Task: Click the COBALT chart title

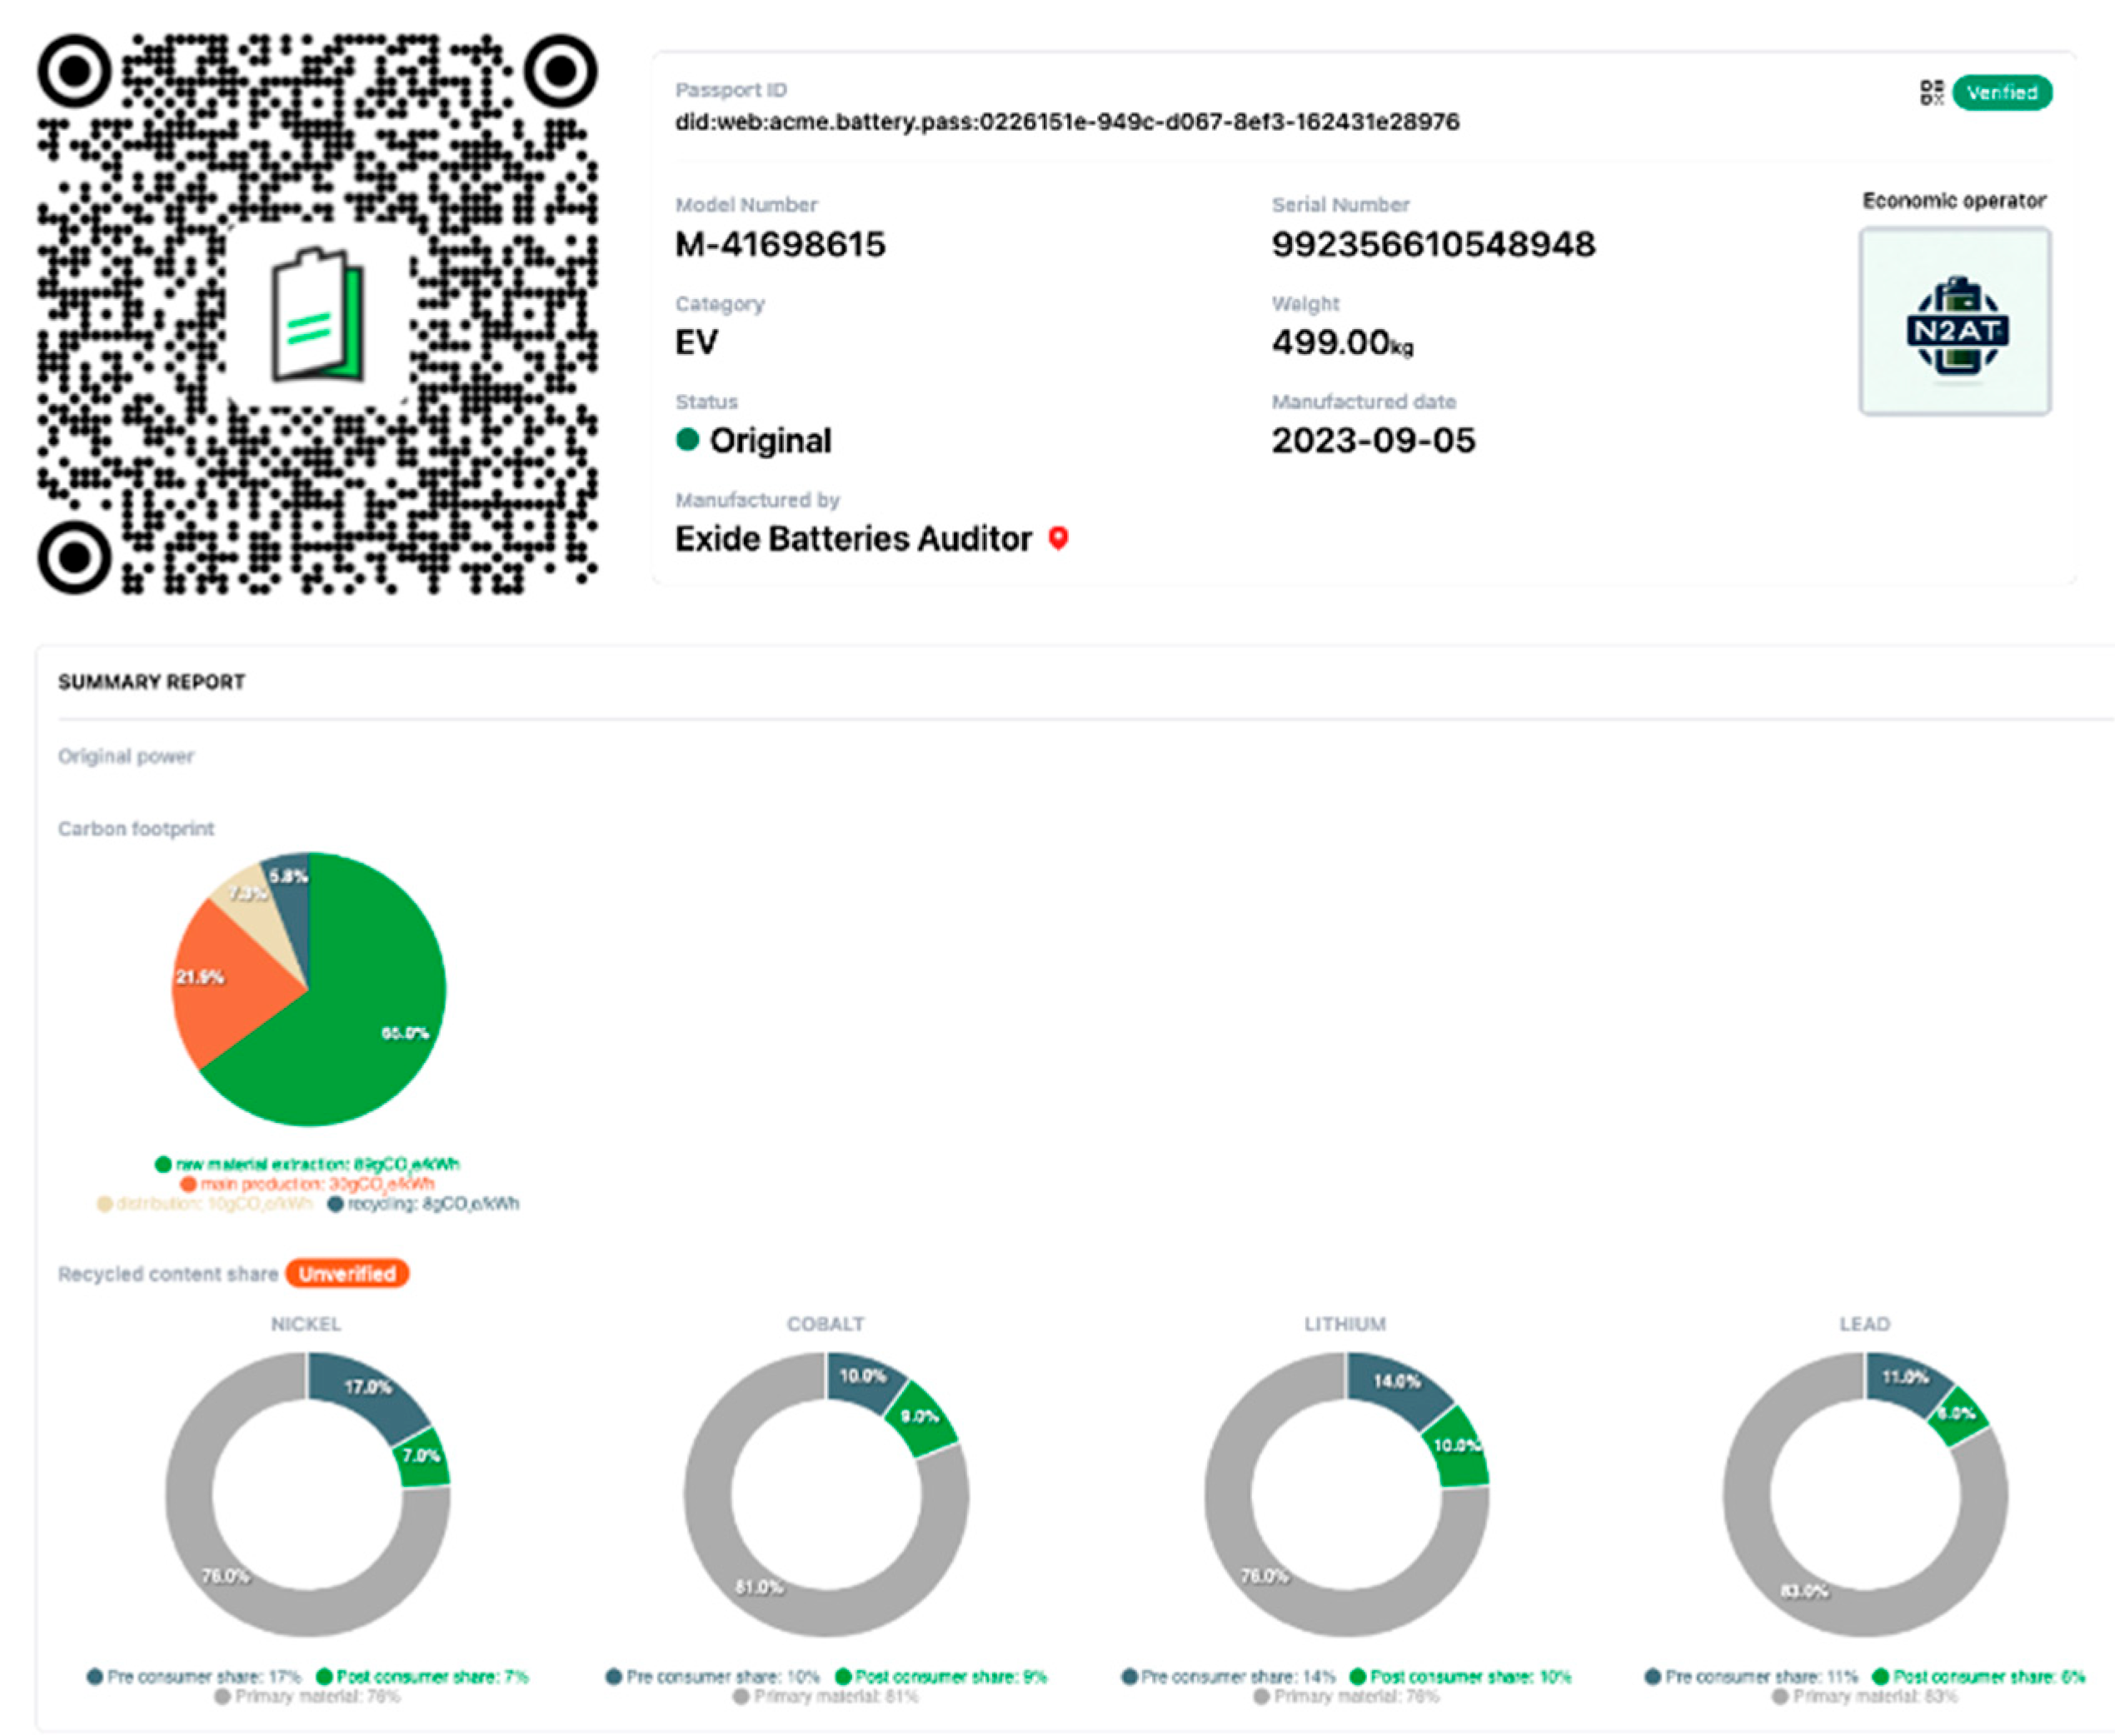Action: (825, 1324)
